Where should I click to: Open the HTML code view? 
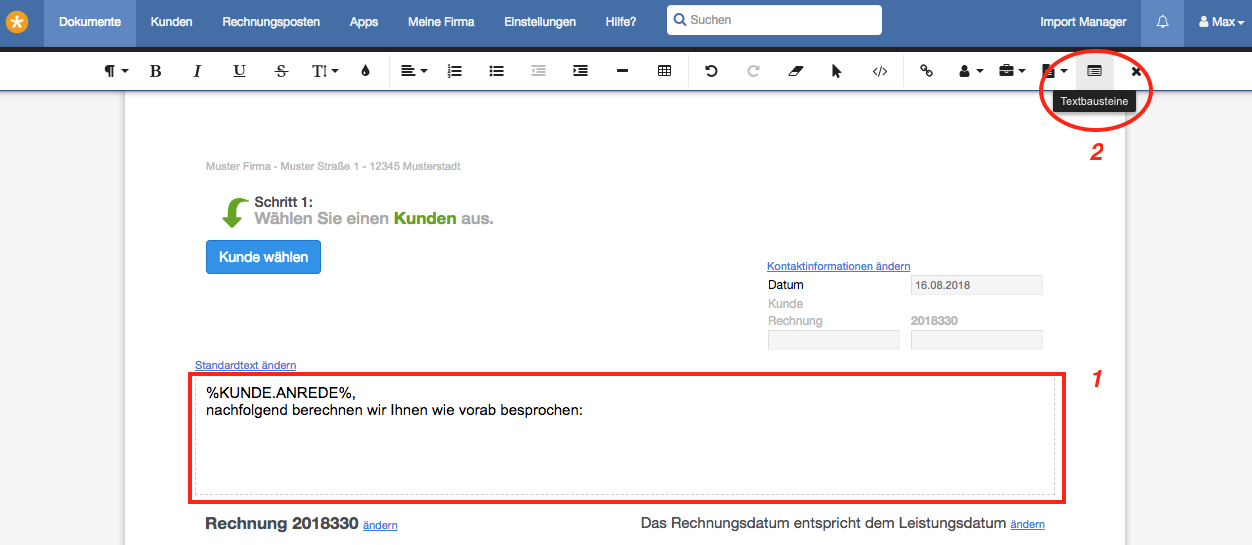(880, 71)
